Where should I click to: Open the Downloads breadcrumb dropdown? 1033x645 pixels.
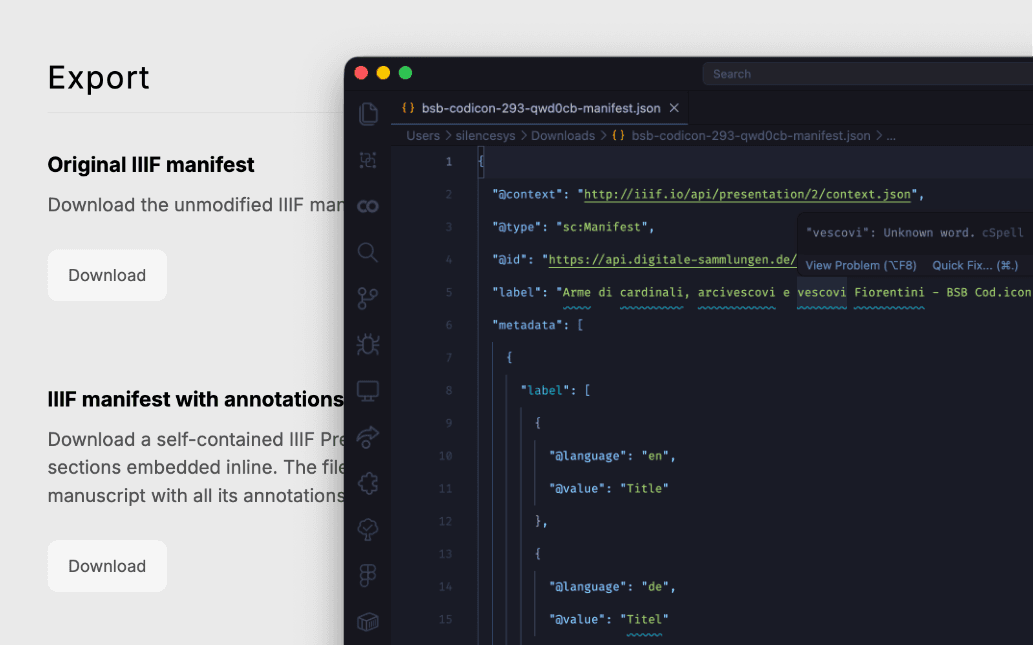563,135
